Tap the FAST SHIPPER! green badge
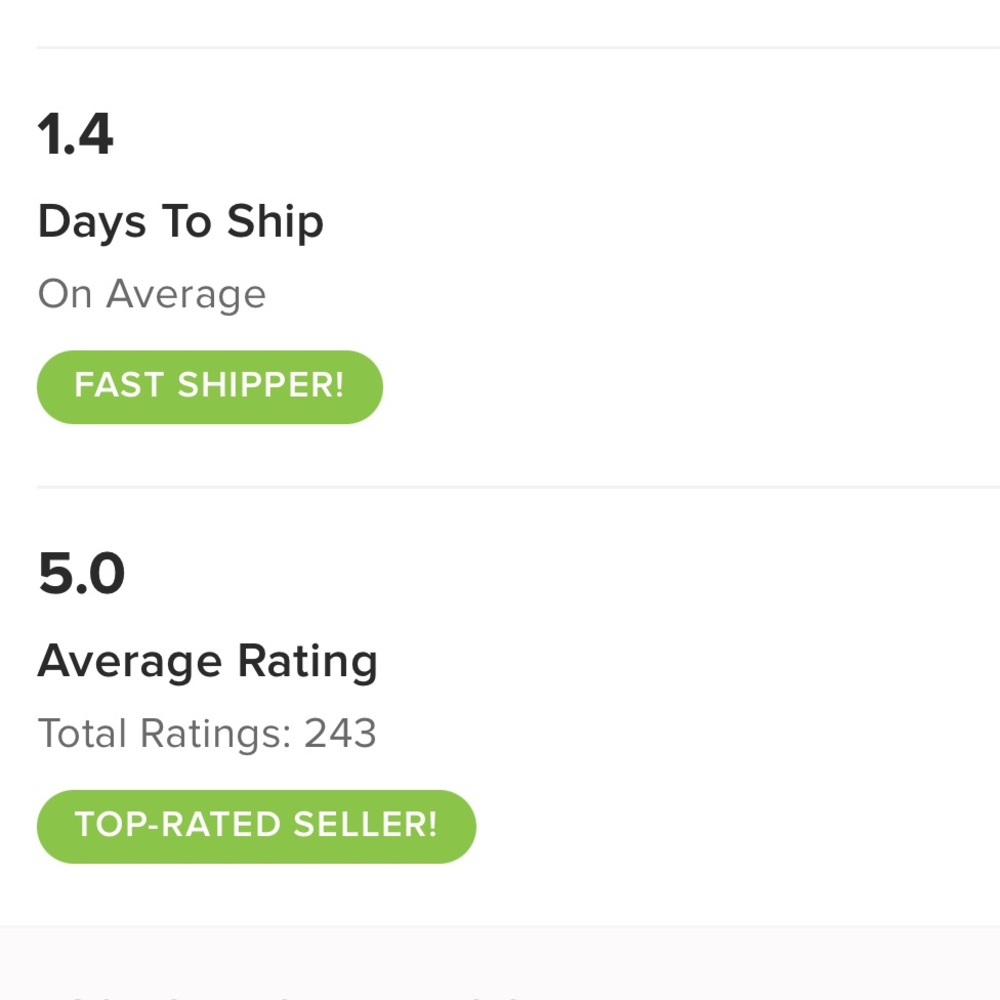 209,387
